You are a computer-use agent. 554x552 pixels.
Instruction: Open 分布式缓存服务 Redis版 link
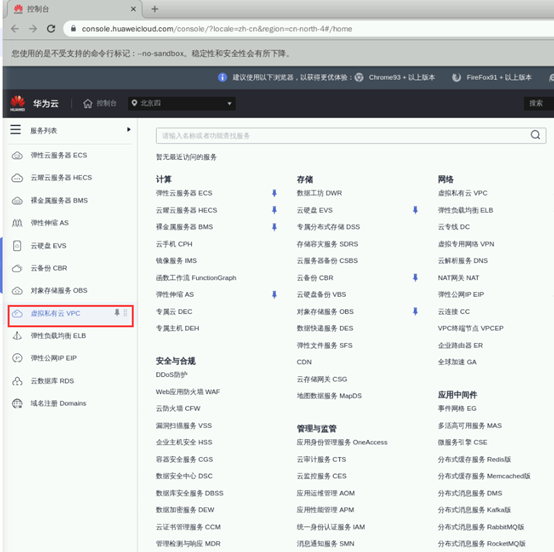[475, 459]
